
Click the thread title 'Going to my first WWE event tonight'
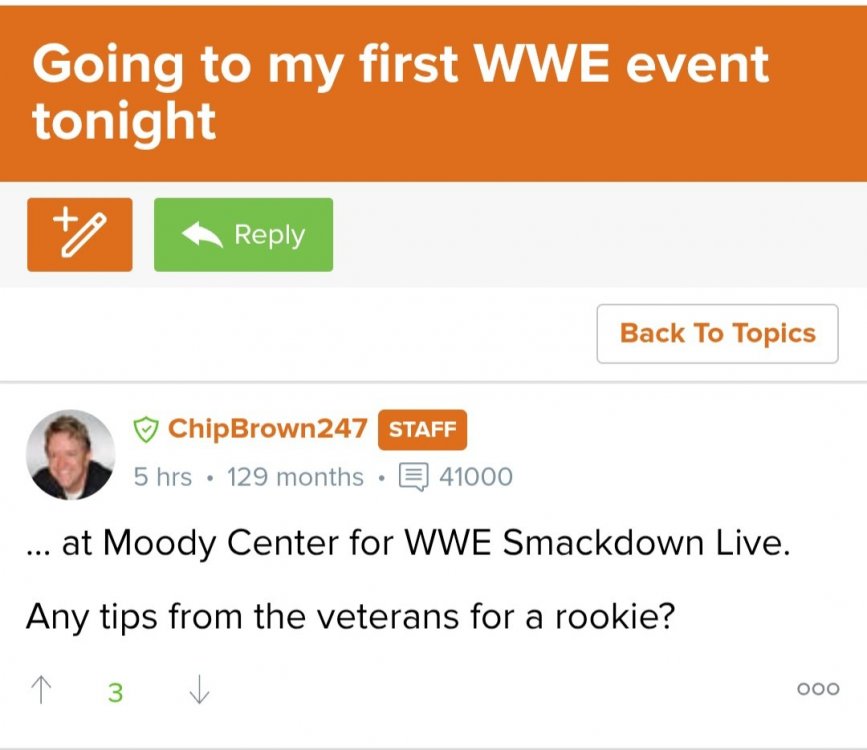click(400, 92)
